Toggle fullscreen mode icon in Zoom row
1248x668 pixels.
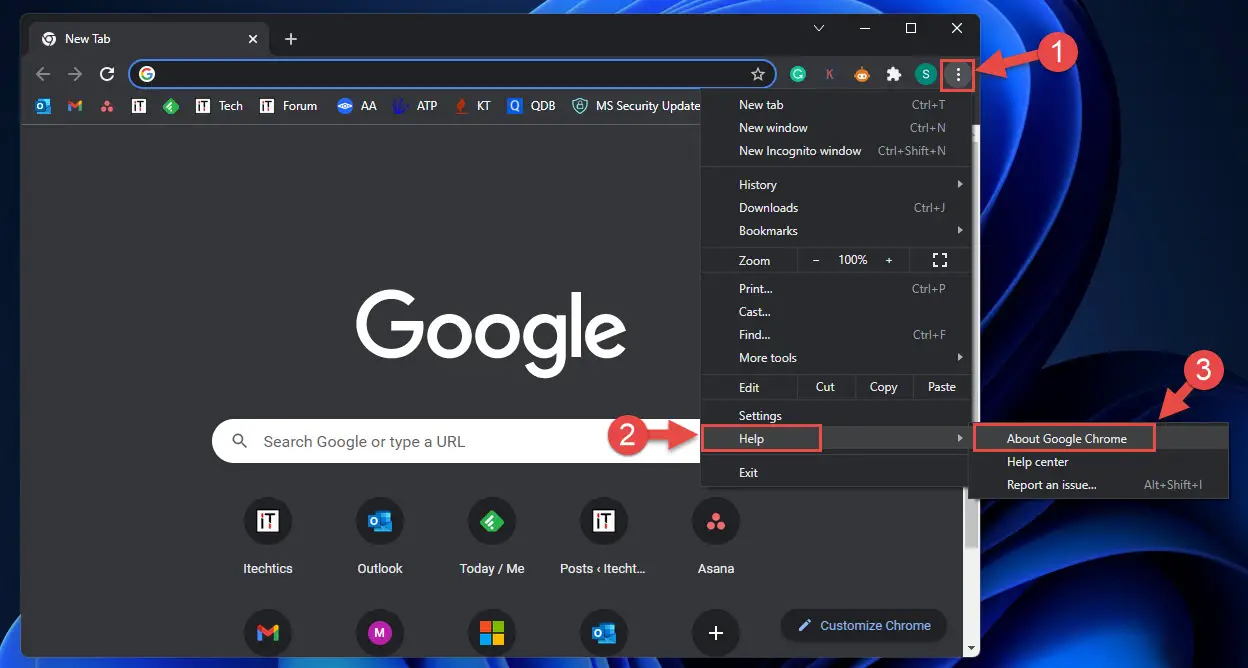tap(939, 260)
